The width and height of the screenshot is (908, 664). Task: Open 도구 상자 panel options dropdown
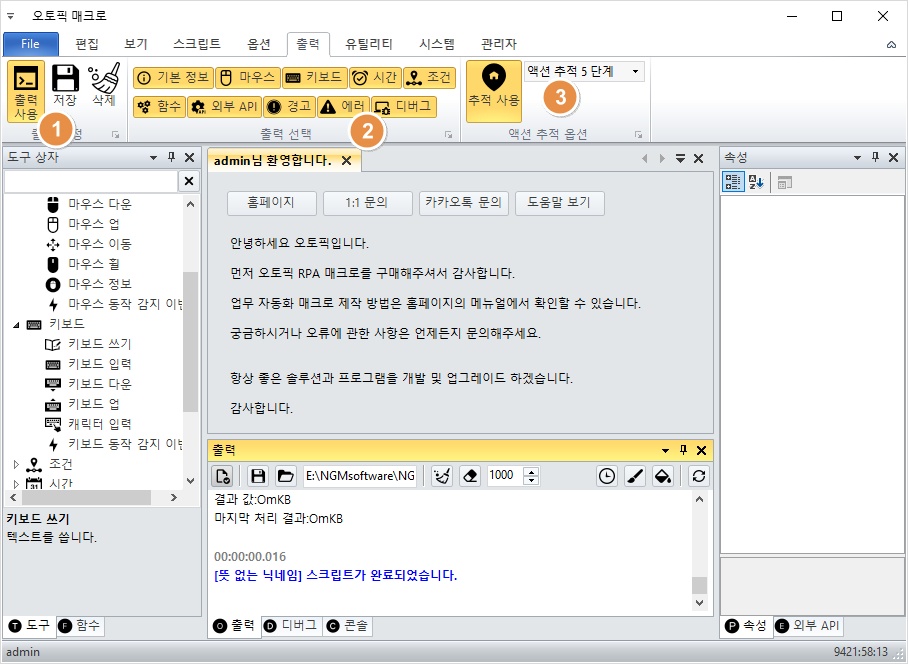click(x=153, y=157)
